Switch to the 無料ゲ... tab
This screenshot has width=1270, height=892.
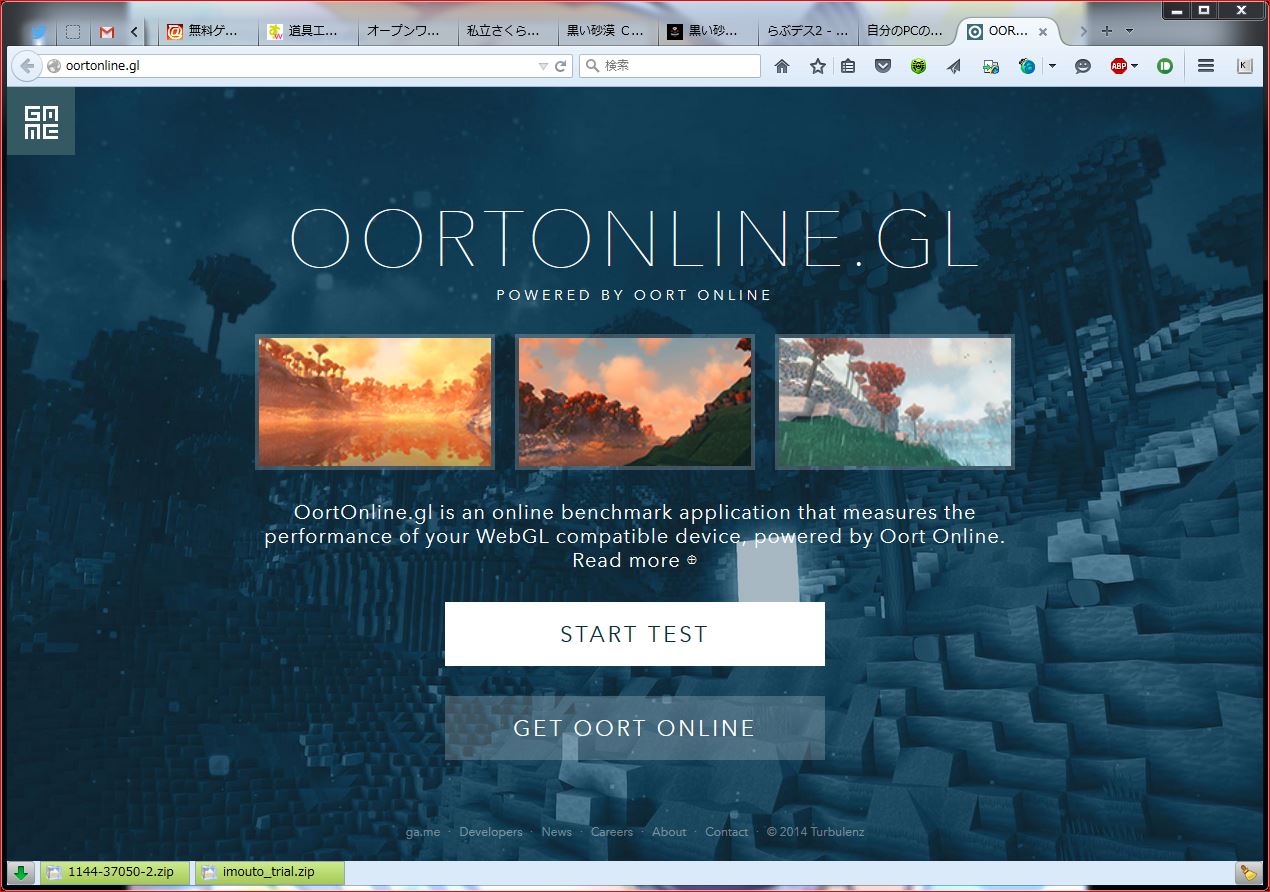point(208,32)
